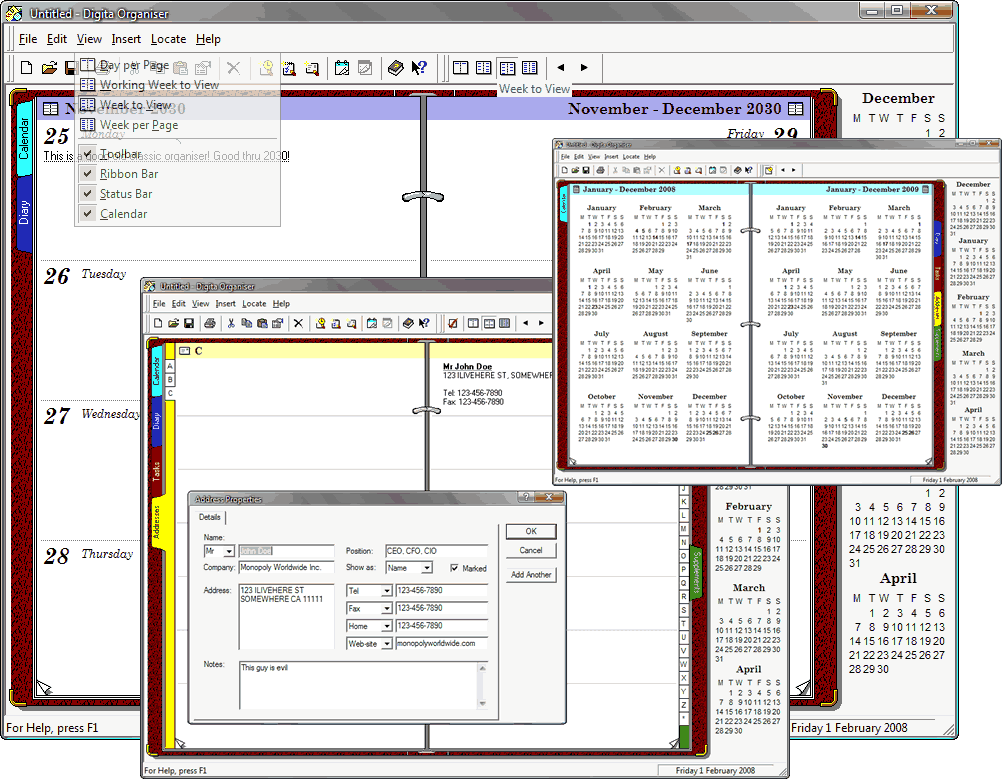Click Delete X icon in address window toolbar
1003x779 pixels.
tap(298, 323)
